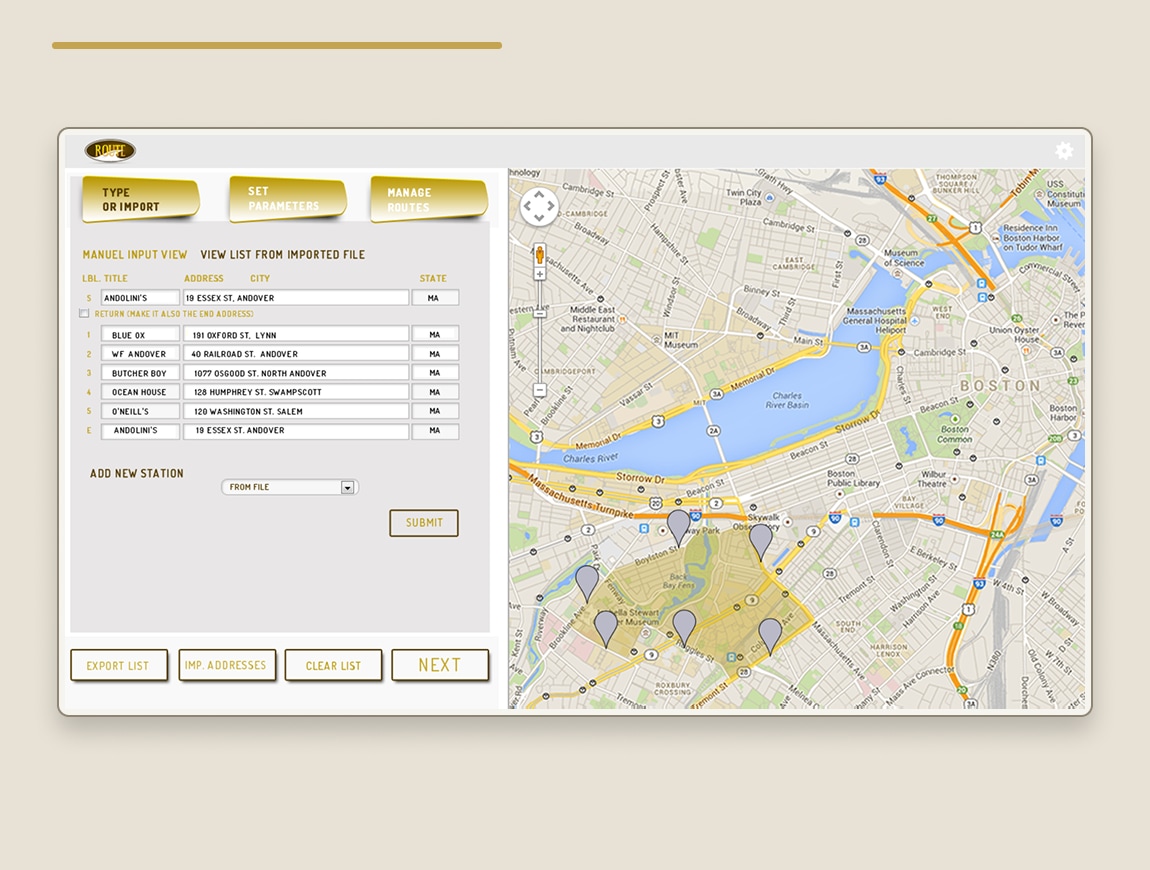Click the Massachusetts General Hospital Heliport icon

click(915, 321)
